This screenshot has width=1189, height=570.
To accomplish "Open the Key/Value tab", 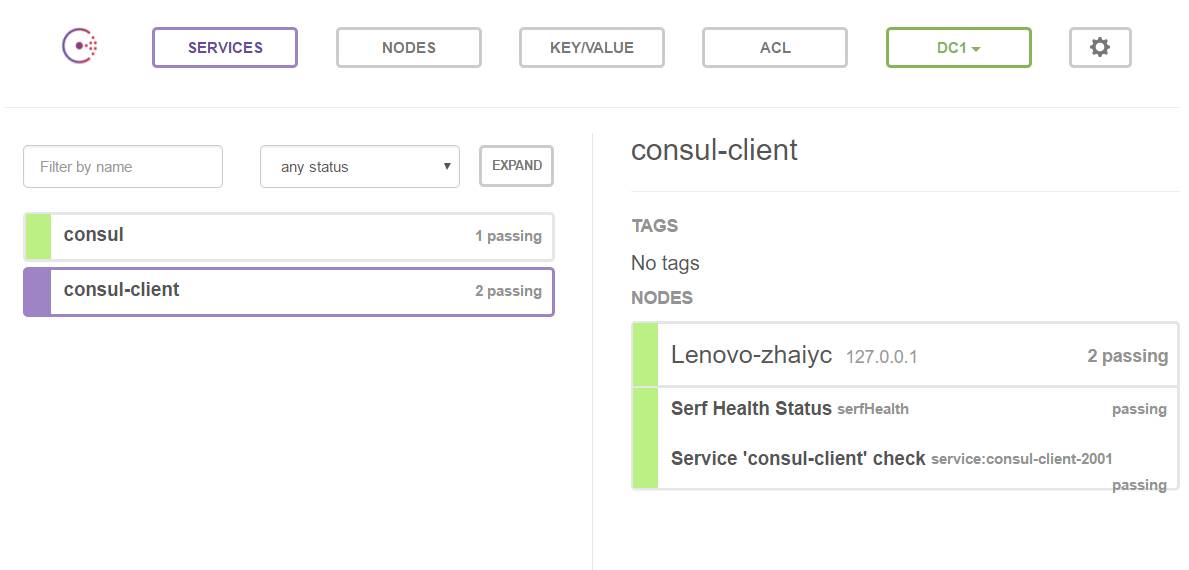I will [591, 47].
